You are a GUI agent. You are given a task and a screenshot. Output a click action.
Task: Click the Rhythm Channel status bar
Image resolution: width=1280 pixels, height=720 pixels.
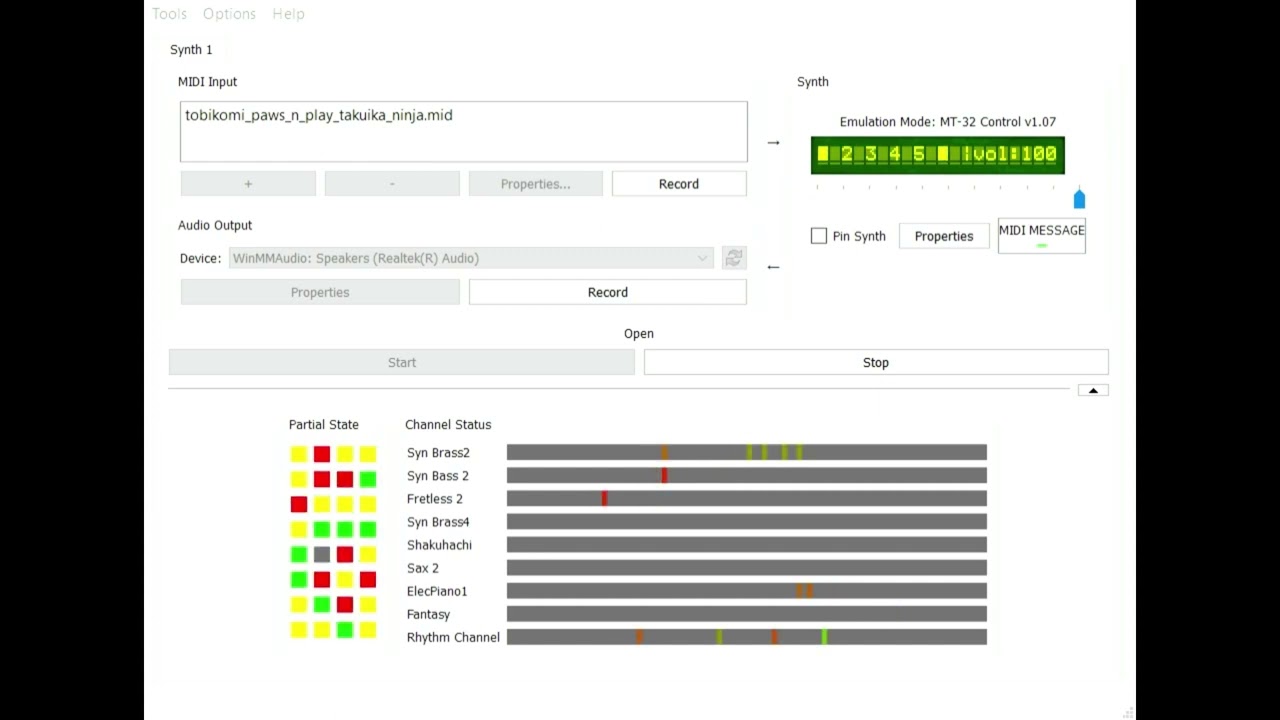[747, 637]
